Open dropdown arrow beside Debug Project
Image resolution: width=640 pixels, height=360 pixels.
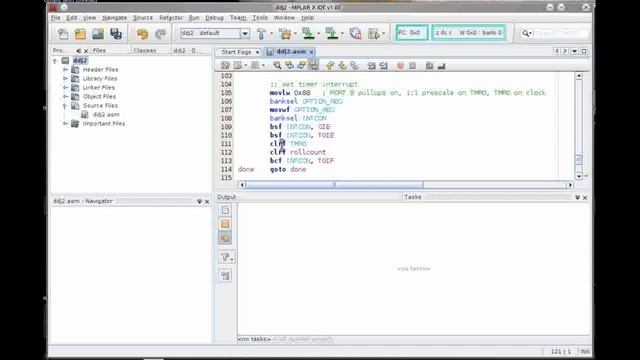(384, 33)
